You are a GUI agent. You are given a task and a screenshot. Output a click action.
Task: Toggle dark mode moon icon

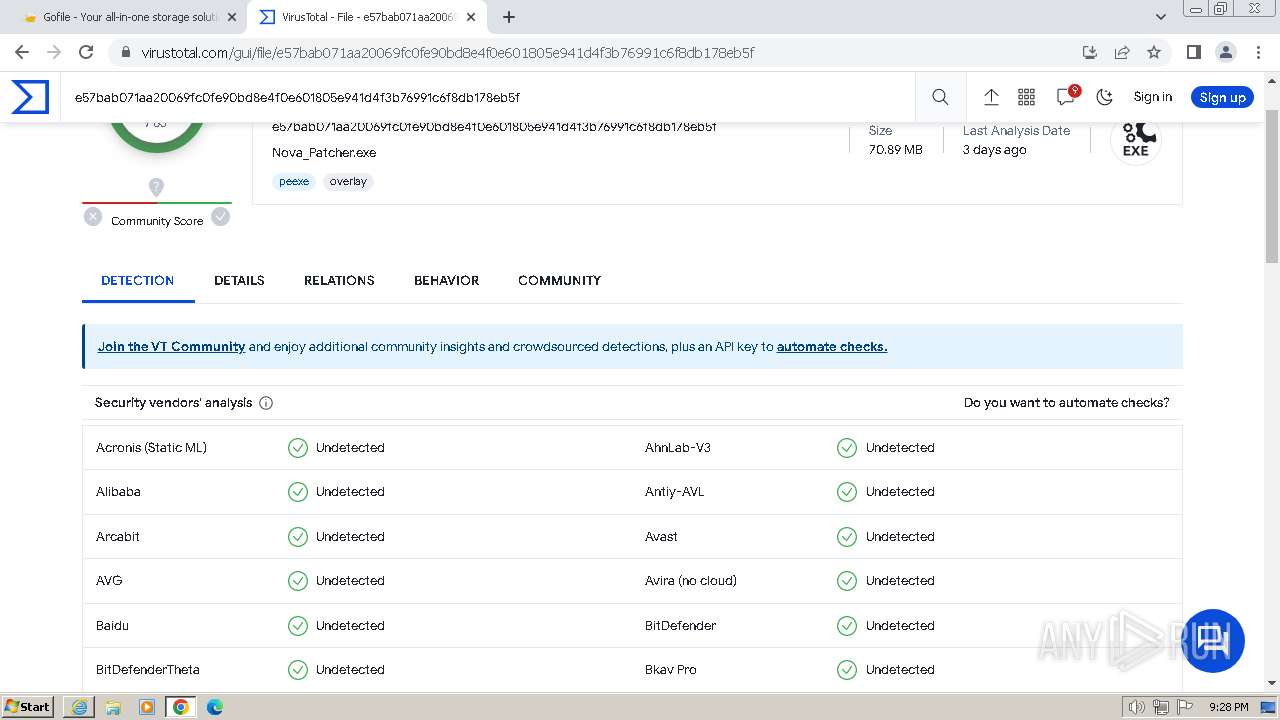pyautogui.click(x=1104, y=97)
